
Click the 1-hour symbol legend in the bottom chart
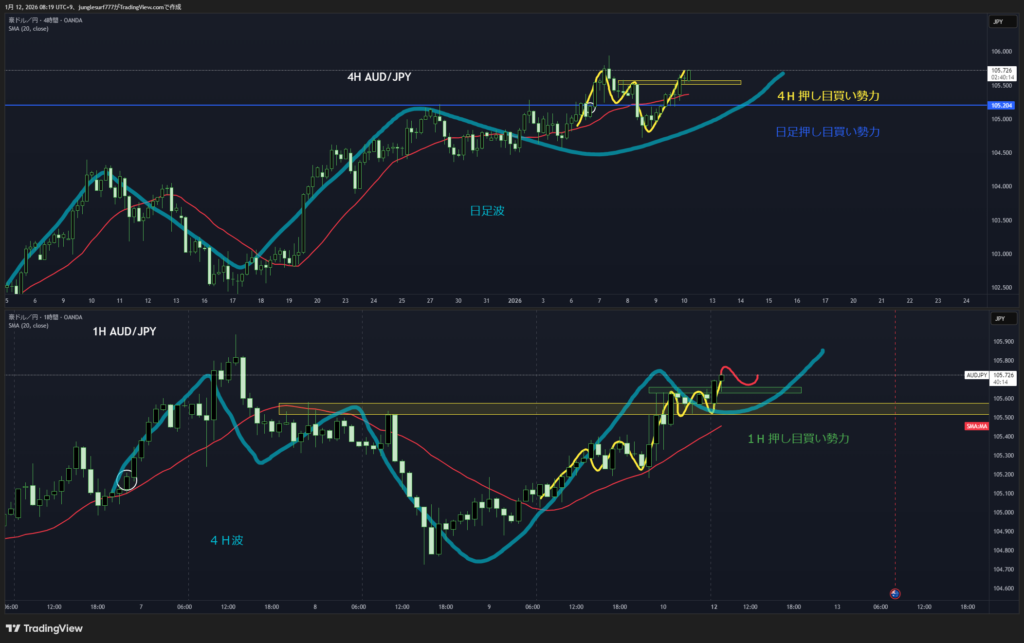[45, 317]
